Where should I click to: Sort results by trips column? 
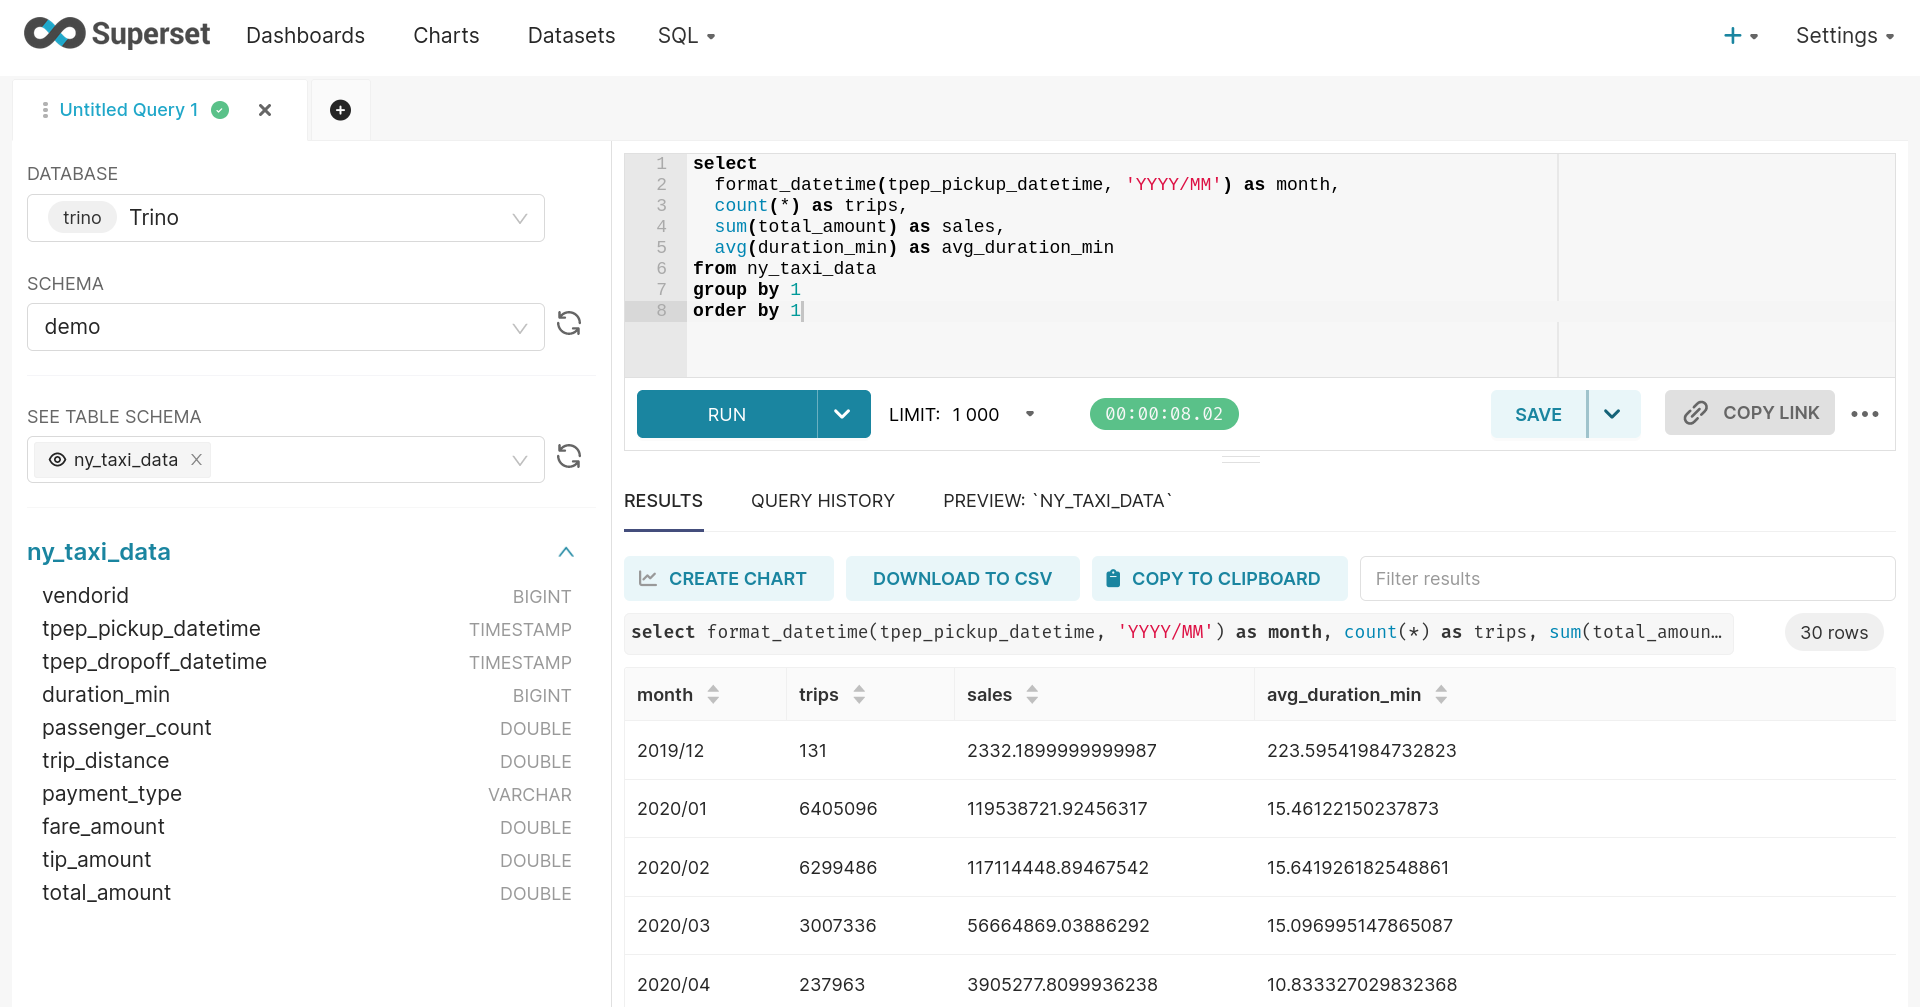859,694
